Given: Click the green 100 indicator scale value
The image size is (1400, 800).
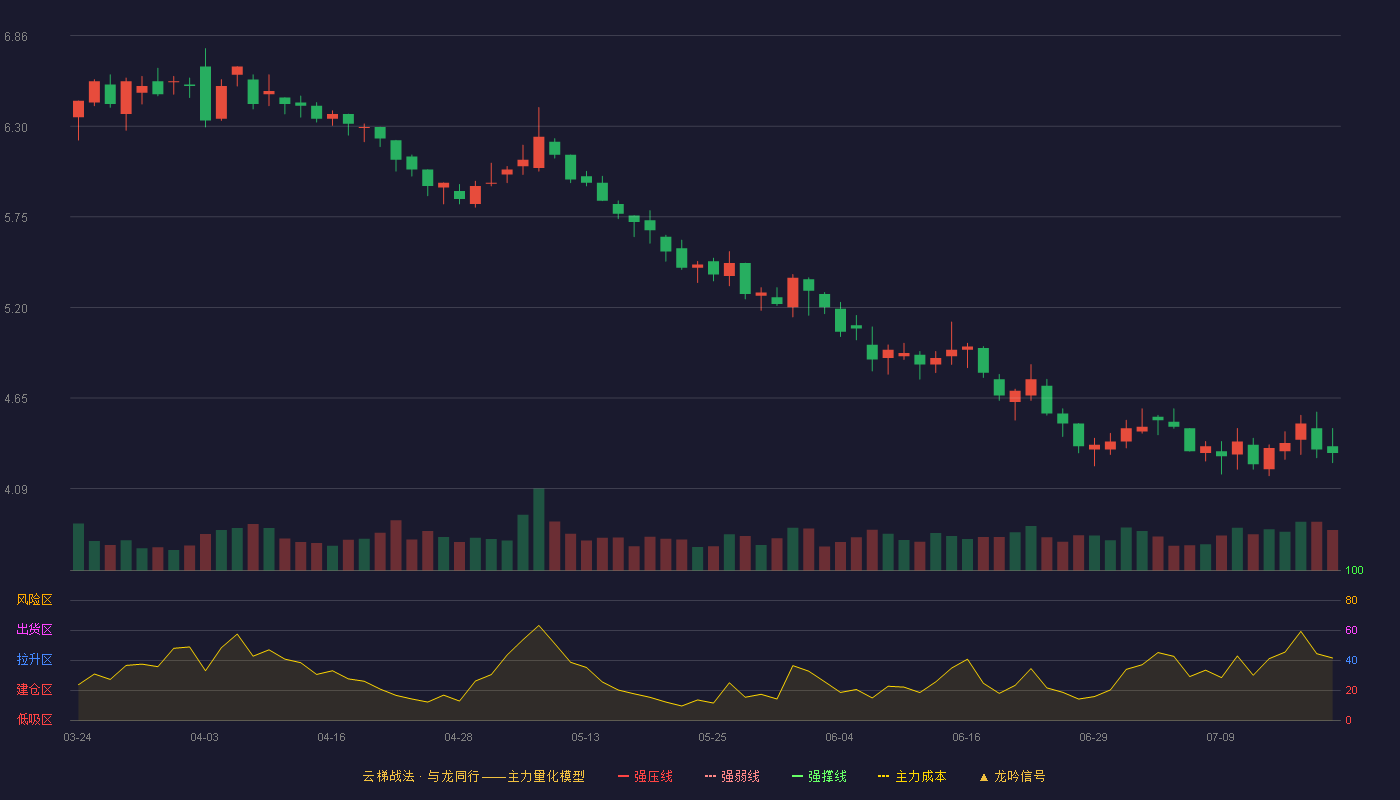Looking at the screenshot, I should coord(1354,571).
